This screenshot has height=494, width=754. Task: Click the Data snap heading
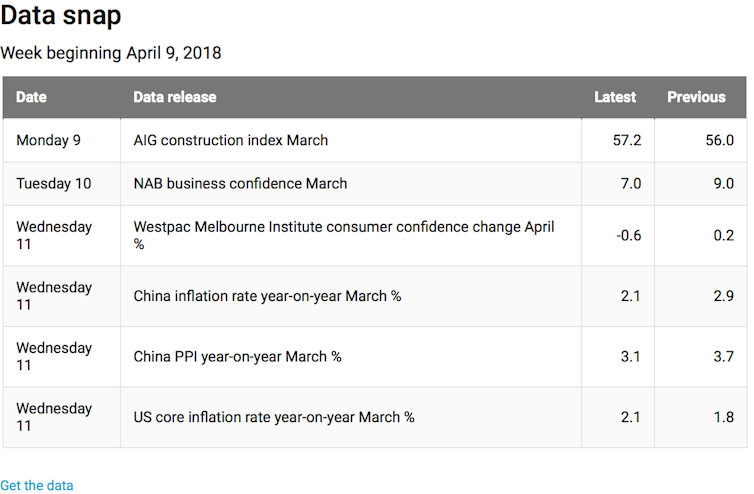(63, 16)
